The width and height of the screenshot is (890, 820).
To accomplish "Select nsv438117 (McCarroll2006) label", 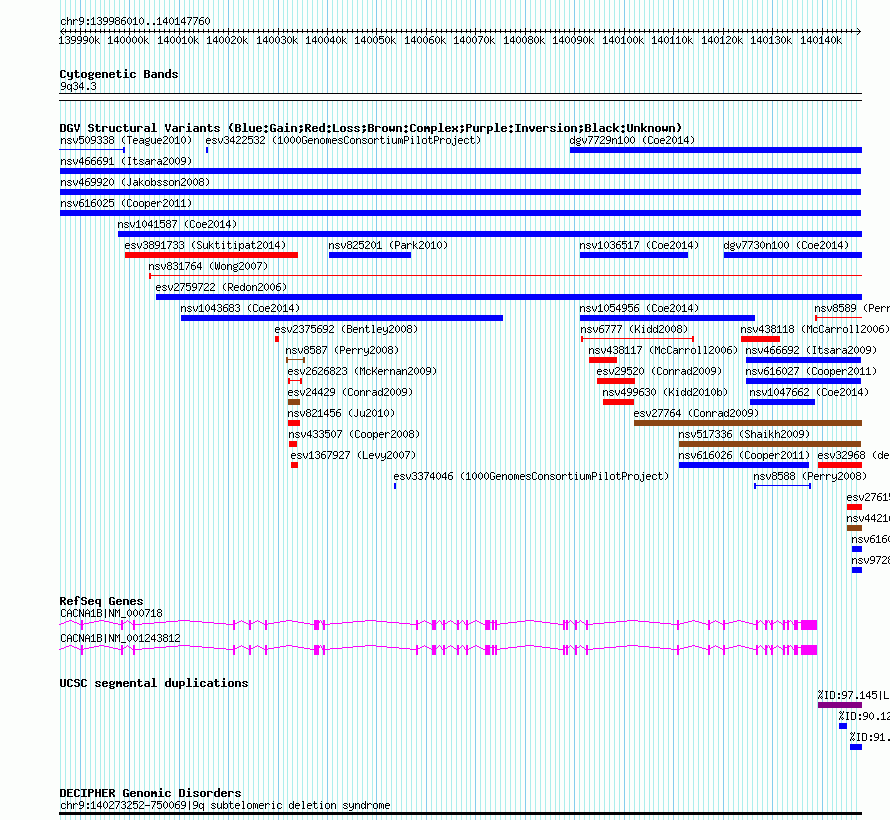I will click(x=663, y=350).
